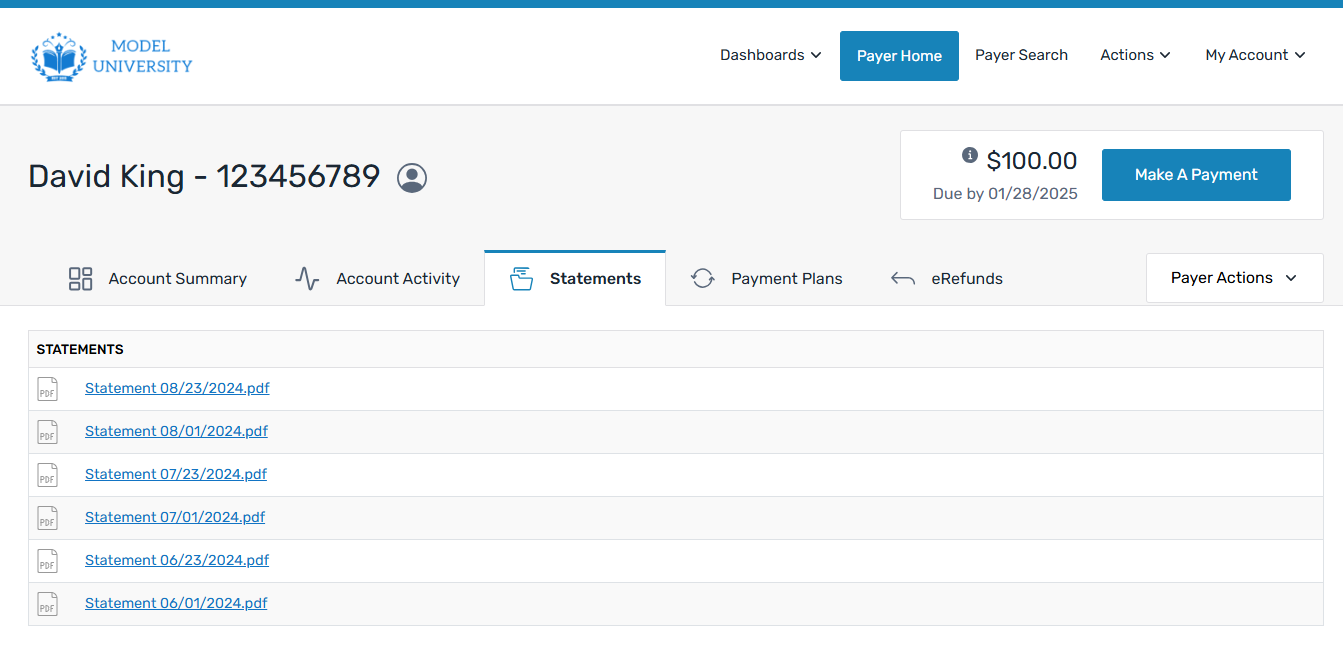Viewport: 1343px width, 648px height.
Task: Go to the Payment Plans tab
Action: pos(767,279)
